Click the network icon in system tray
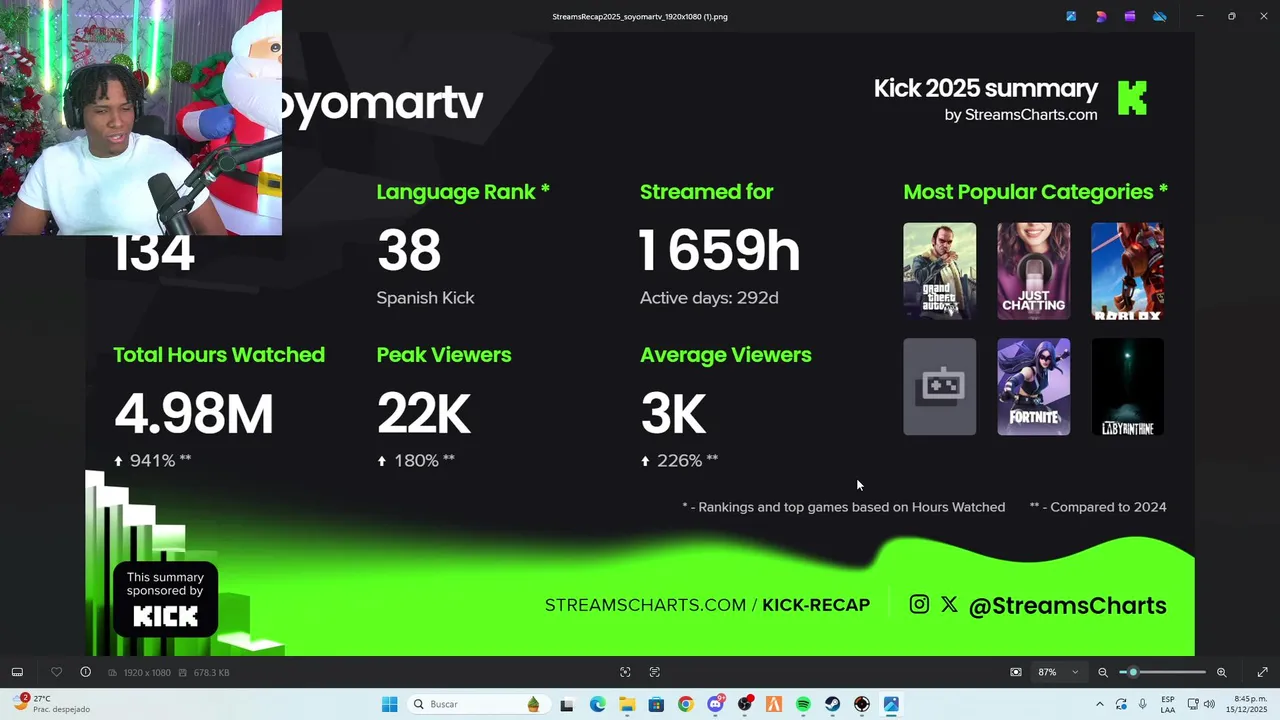This screenshot has height=720, width=1280. pos(1193,704)
